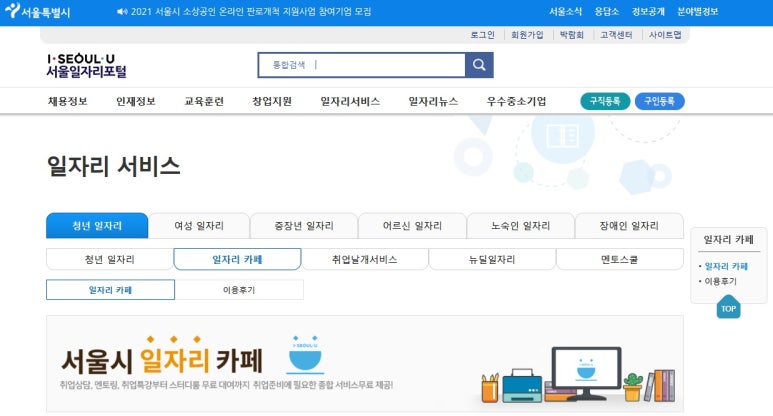Select the blue 청년 일자리 top tab
This screenshot has height=416, width=773.
pos(97,226)
